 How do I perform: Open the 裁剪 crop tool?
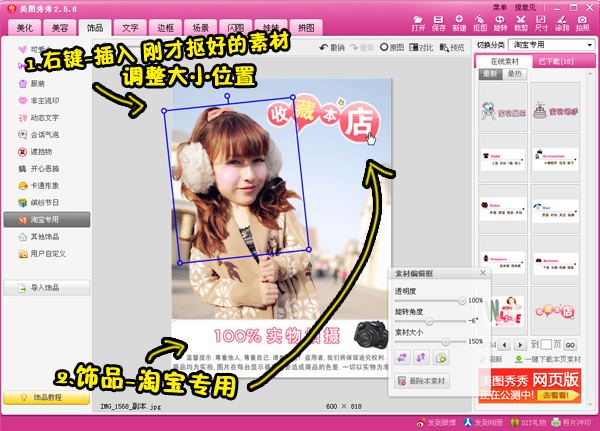(520, 23)
